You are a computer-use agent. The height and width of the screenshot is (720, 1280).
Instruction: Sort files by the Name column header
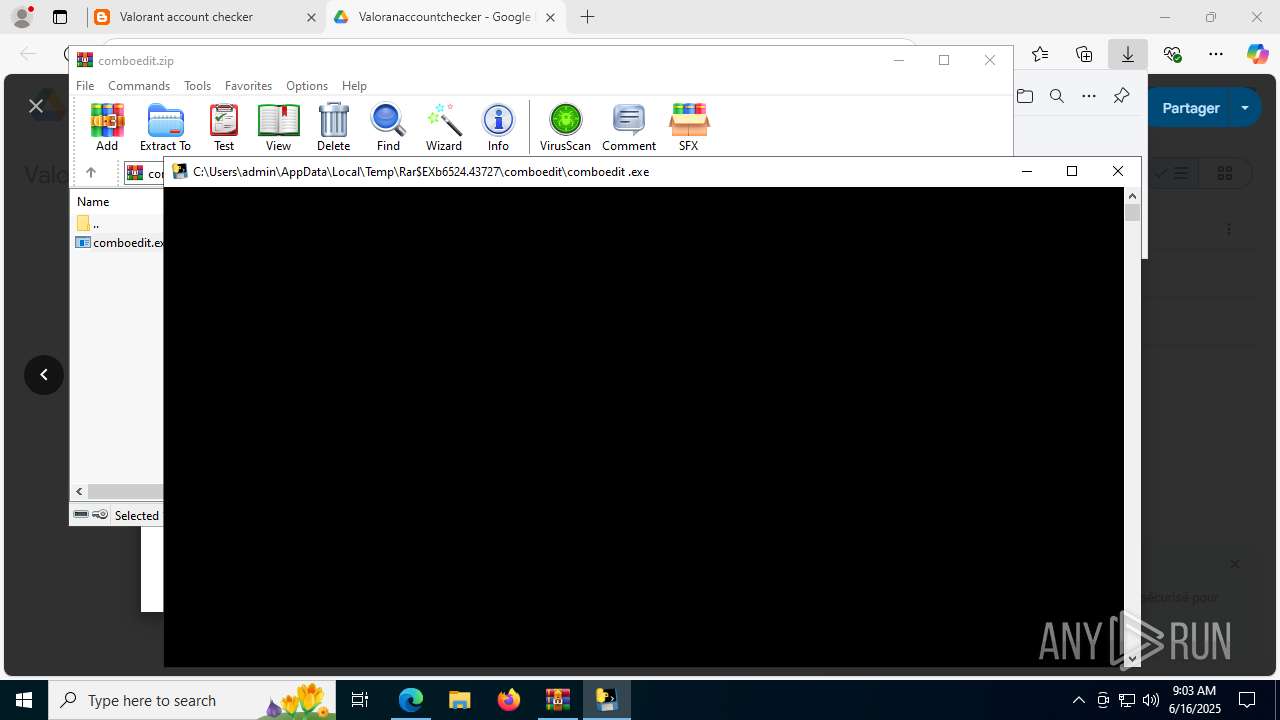pos(93,201)
